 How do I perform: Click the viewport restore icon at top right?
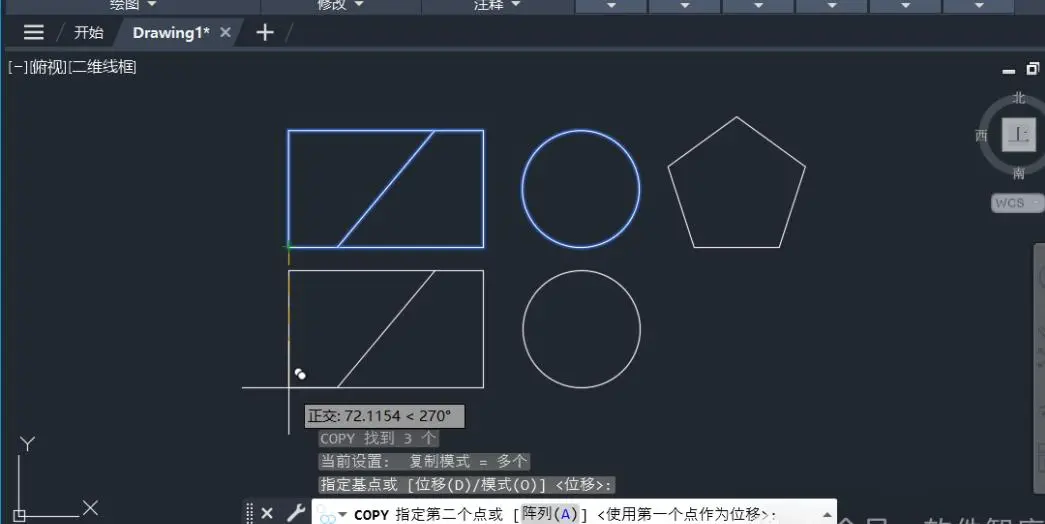[x=1032, y=69]
